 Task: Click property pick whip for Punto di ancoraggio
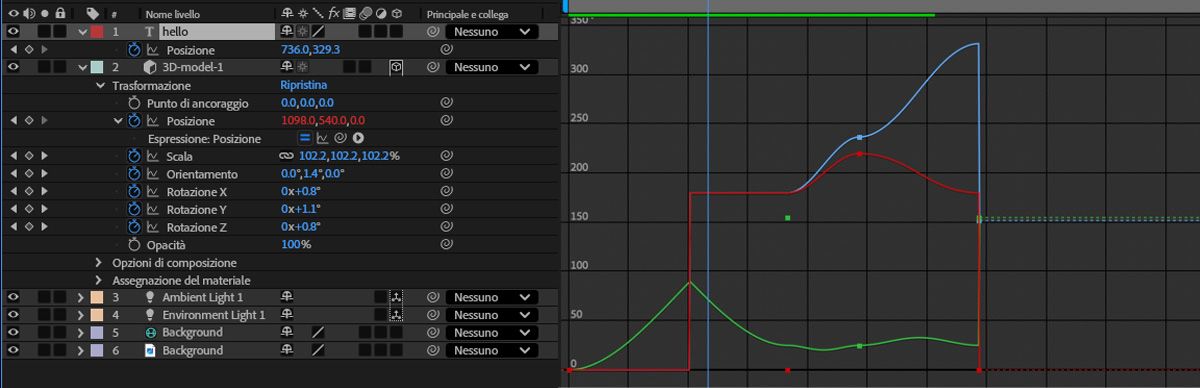click(446, 103)
